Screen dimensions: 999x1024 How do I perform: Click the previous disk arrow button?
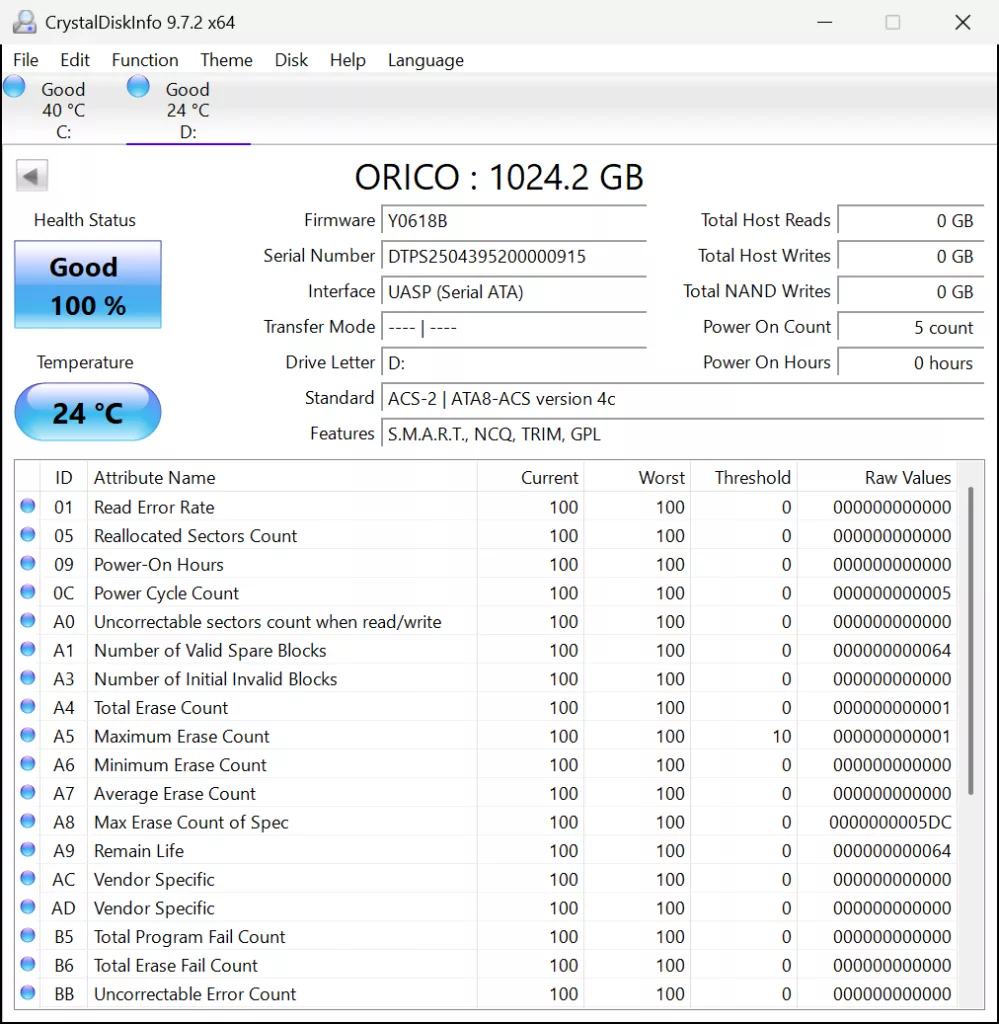[31, 177]
